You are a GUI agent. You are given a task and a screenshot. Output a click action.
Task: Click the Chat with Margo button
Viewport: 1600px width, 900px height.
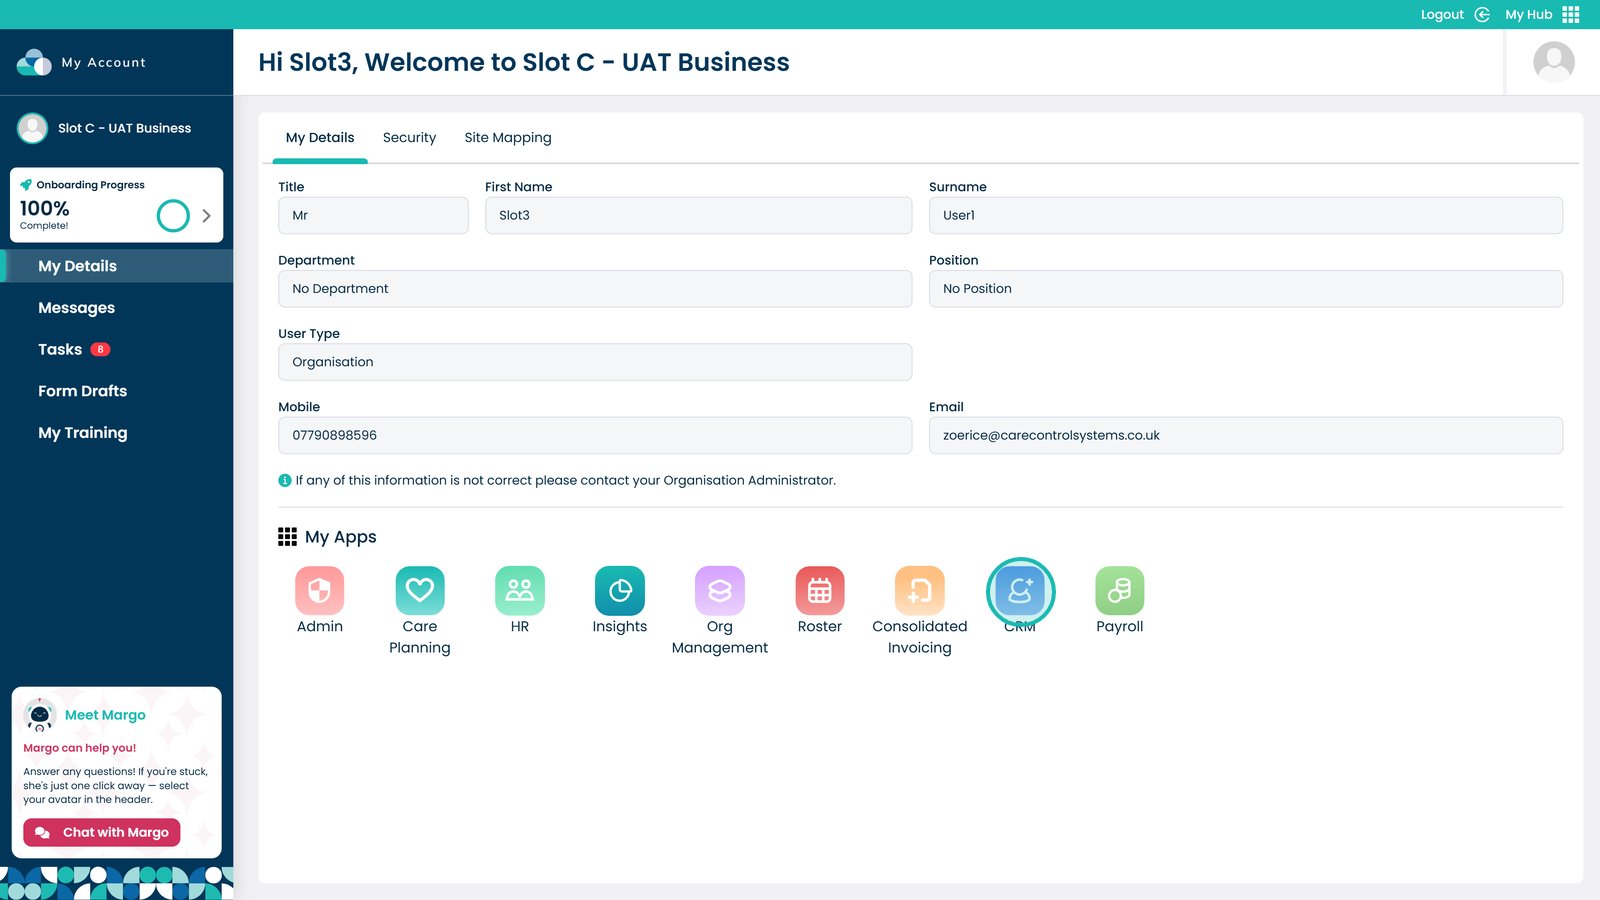coord(102,832)
